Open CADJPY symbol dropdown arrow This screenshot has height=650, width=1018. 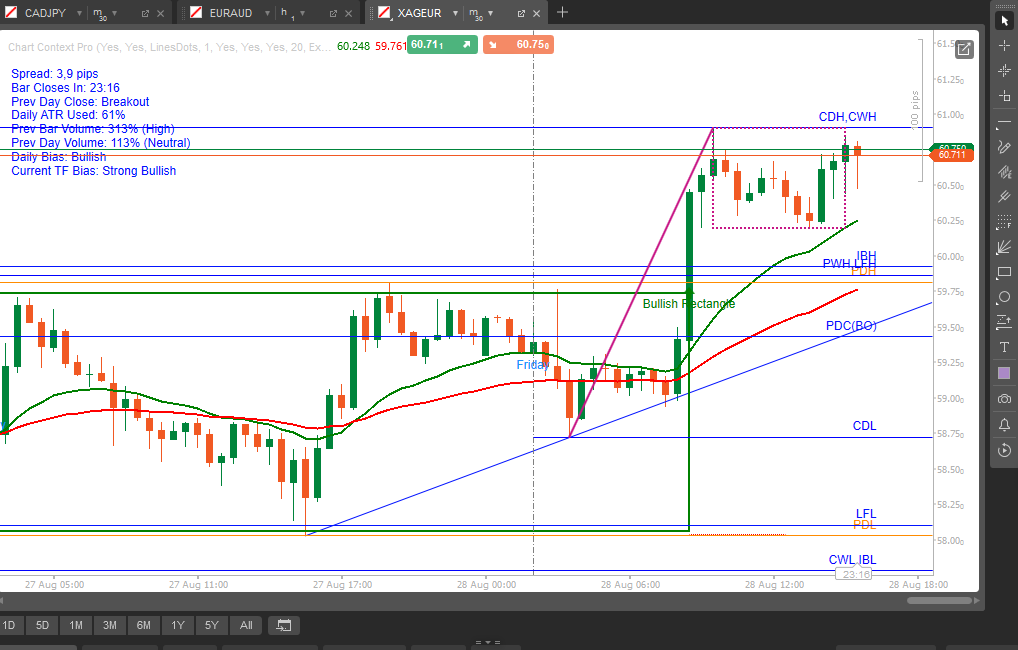pyautogui.click(x=79, y=14)
